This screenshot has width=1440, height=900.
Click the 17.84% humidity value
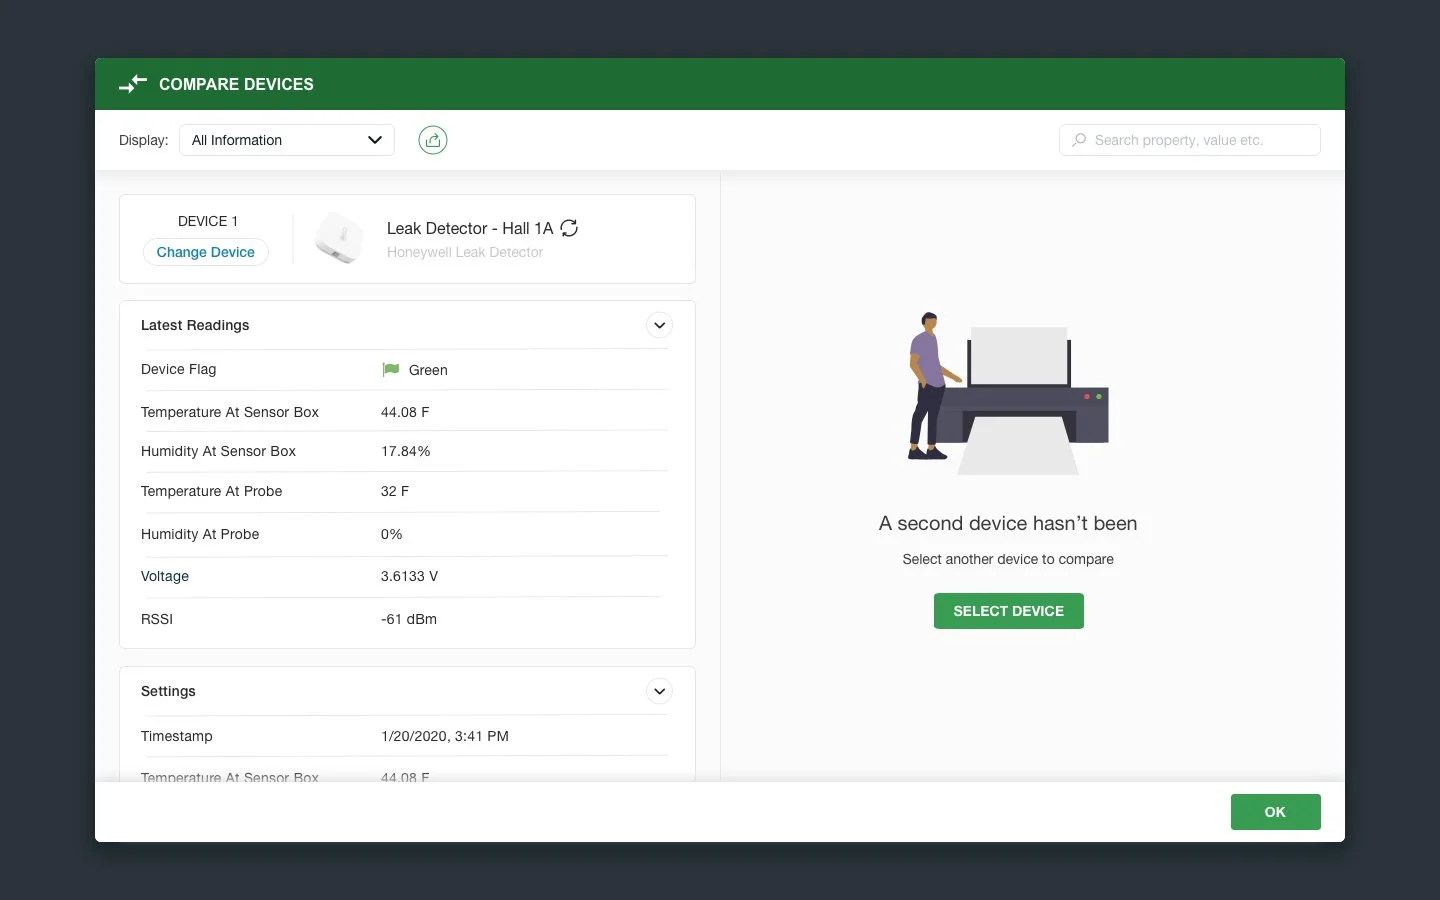tap(406, 451)
